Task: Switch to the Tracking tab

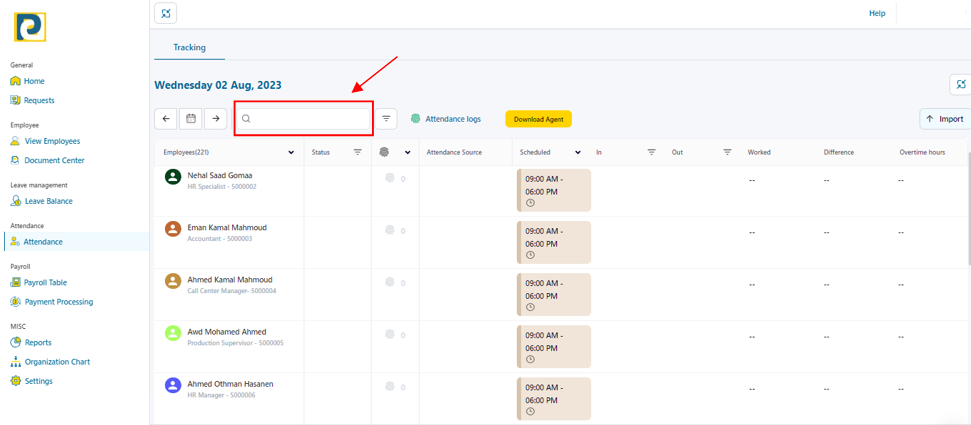Action: pos(189,47)
